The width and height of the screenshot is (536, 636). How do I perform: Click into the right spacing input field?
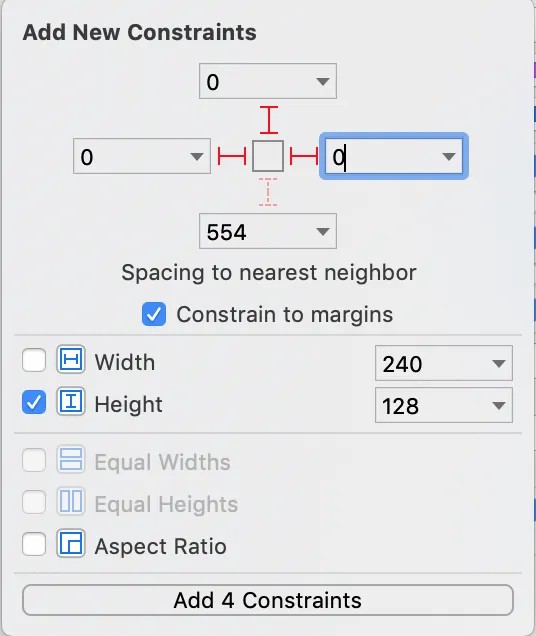coord(381,157)
